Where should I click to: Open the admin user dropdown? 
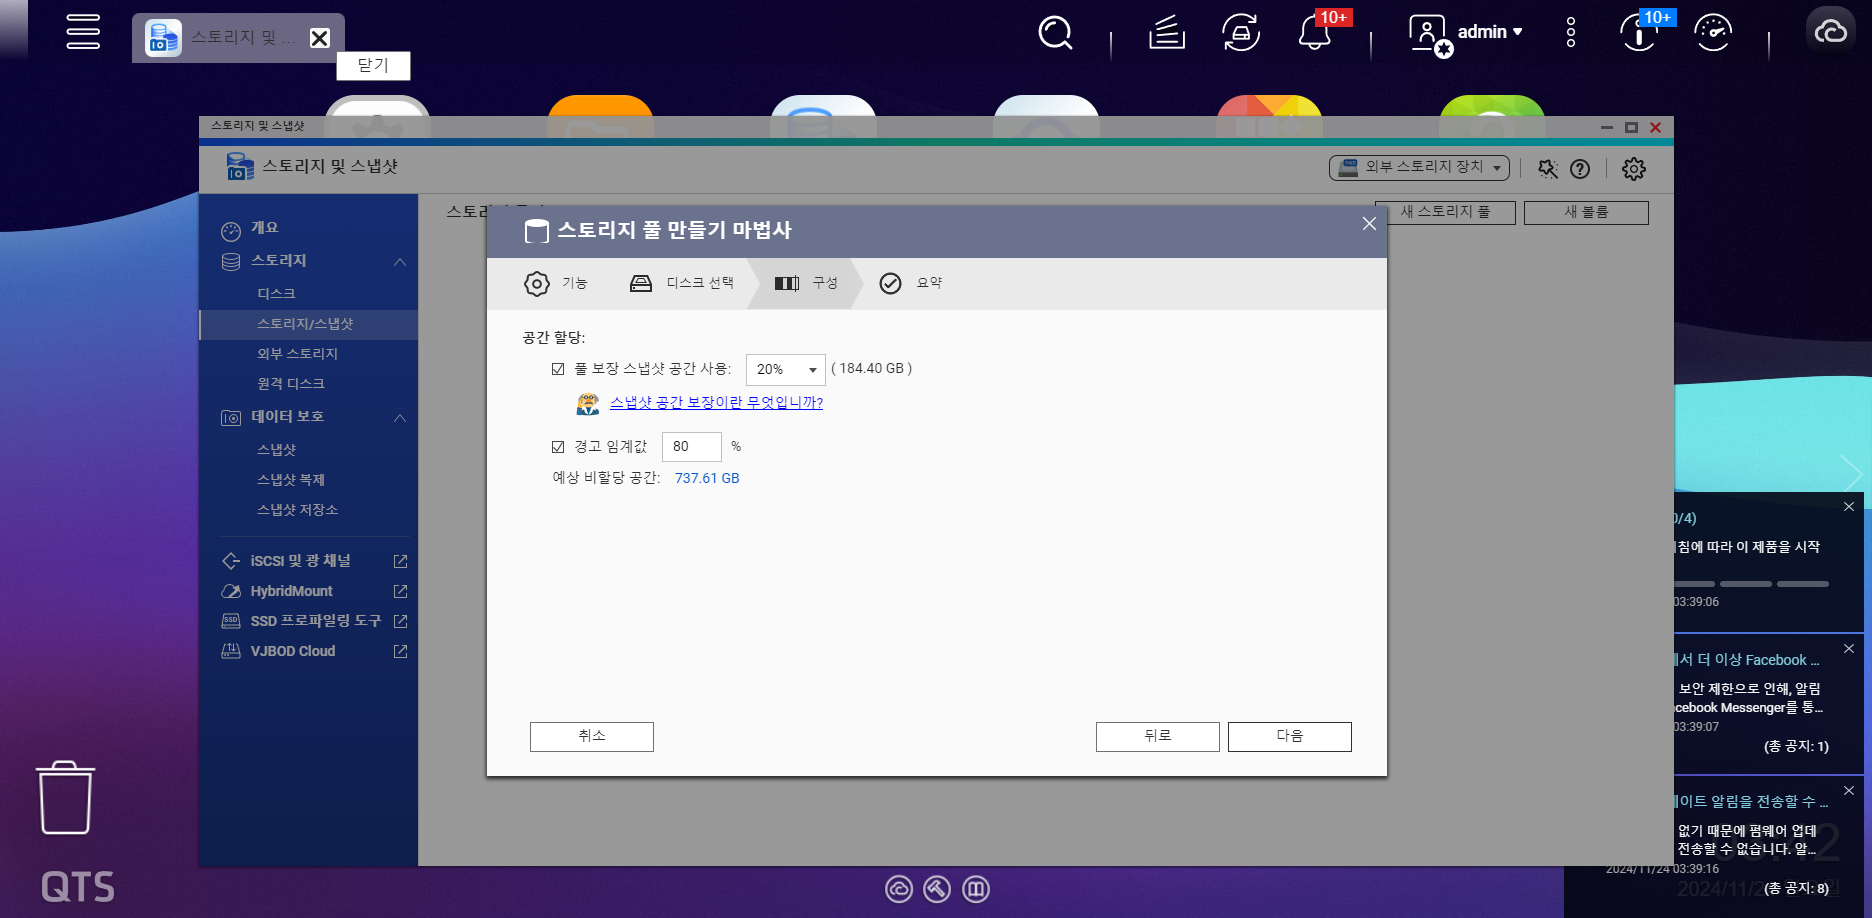point(1466,33)
